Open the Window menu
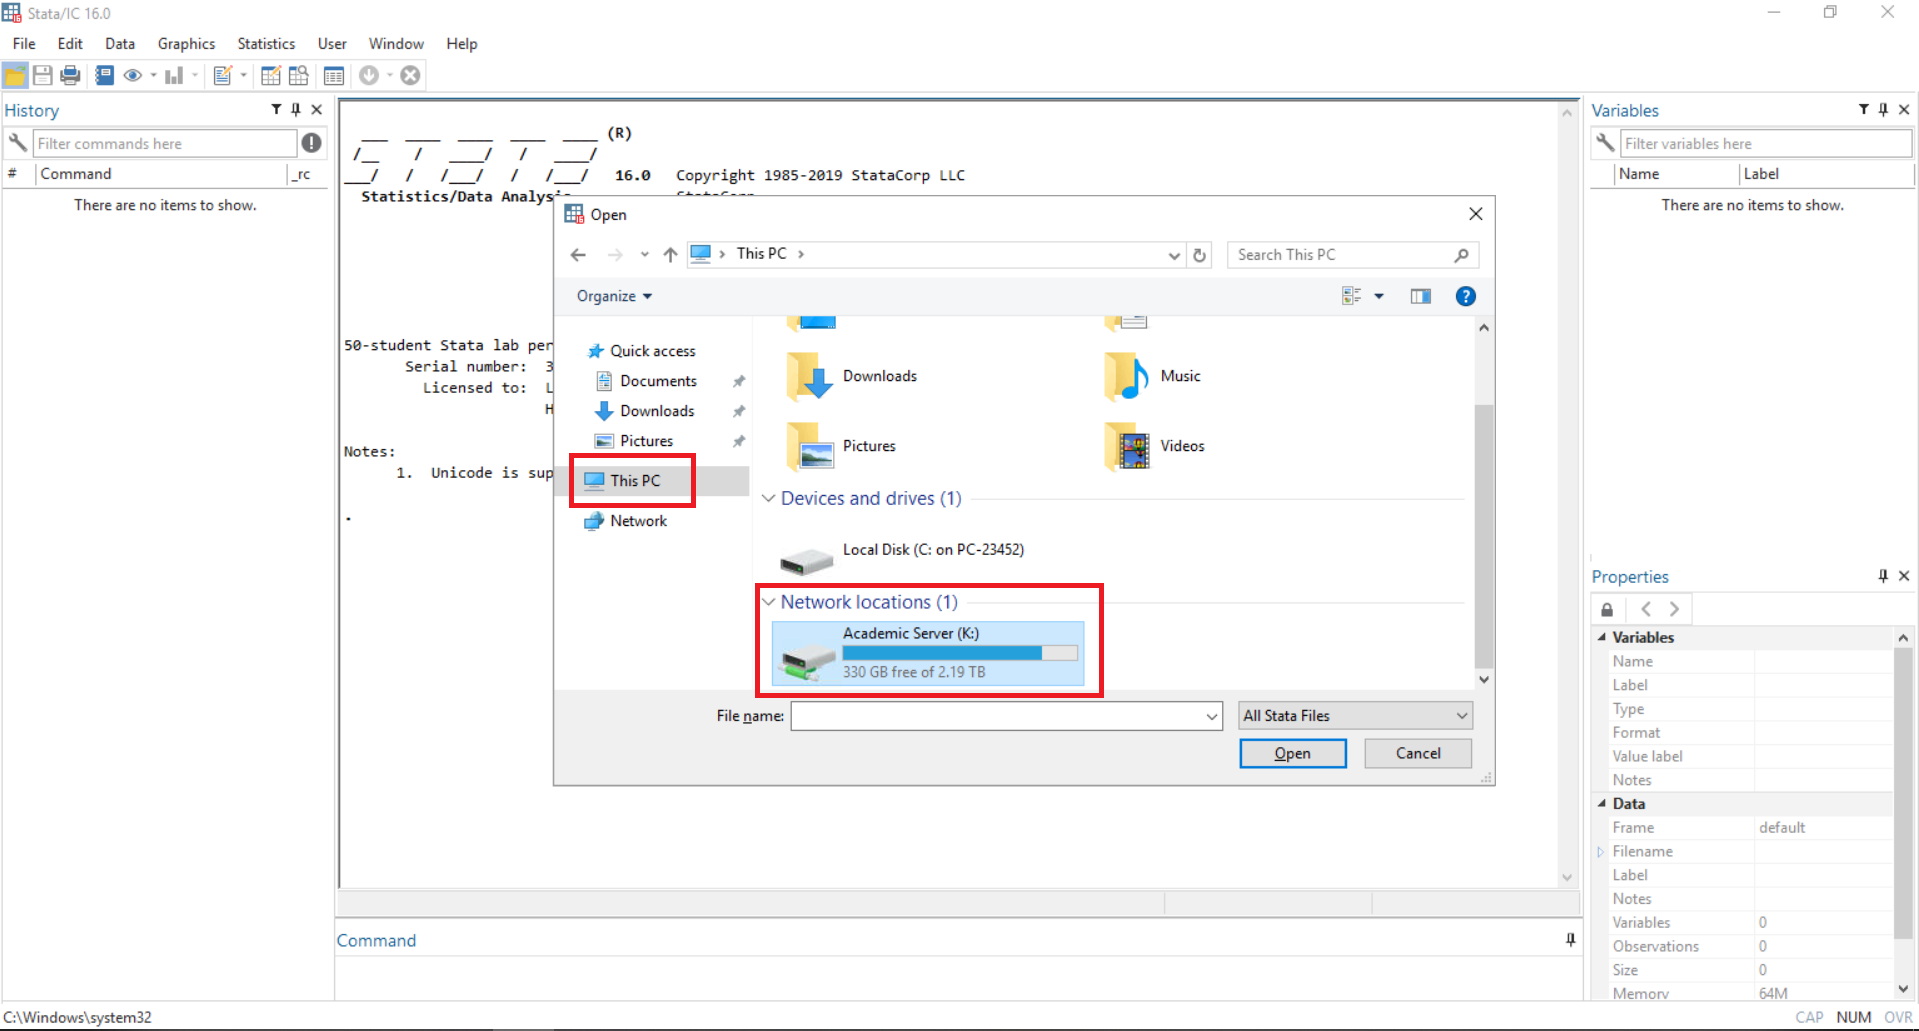This screenshot has height=1031, width=1919. click(x=396, y=44)
